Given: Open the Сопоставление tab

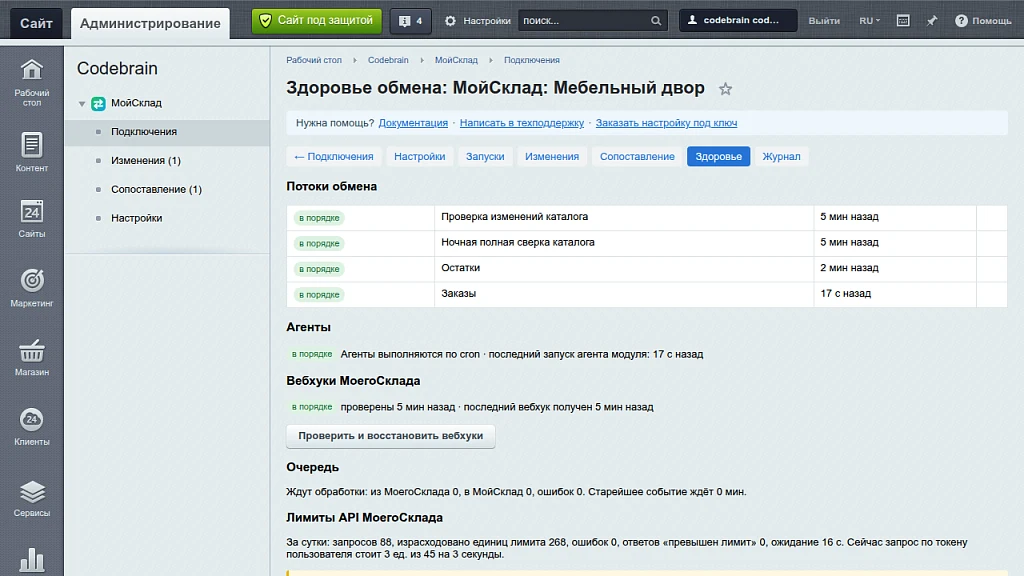Looking at the screenshot, I should [x=637, y=157].
